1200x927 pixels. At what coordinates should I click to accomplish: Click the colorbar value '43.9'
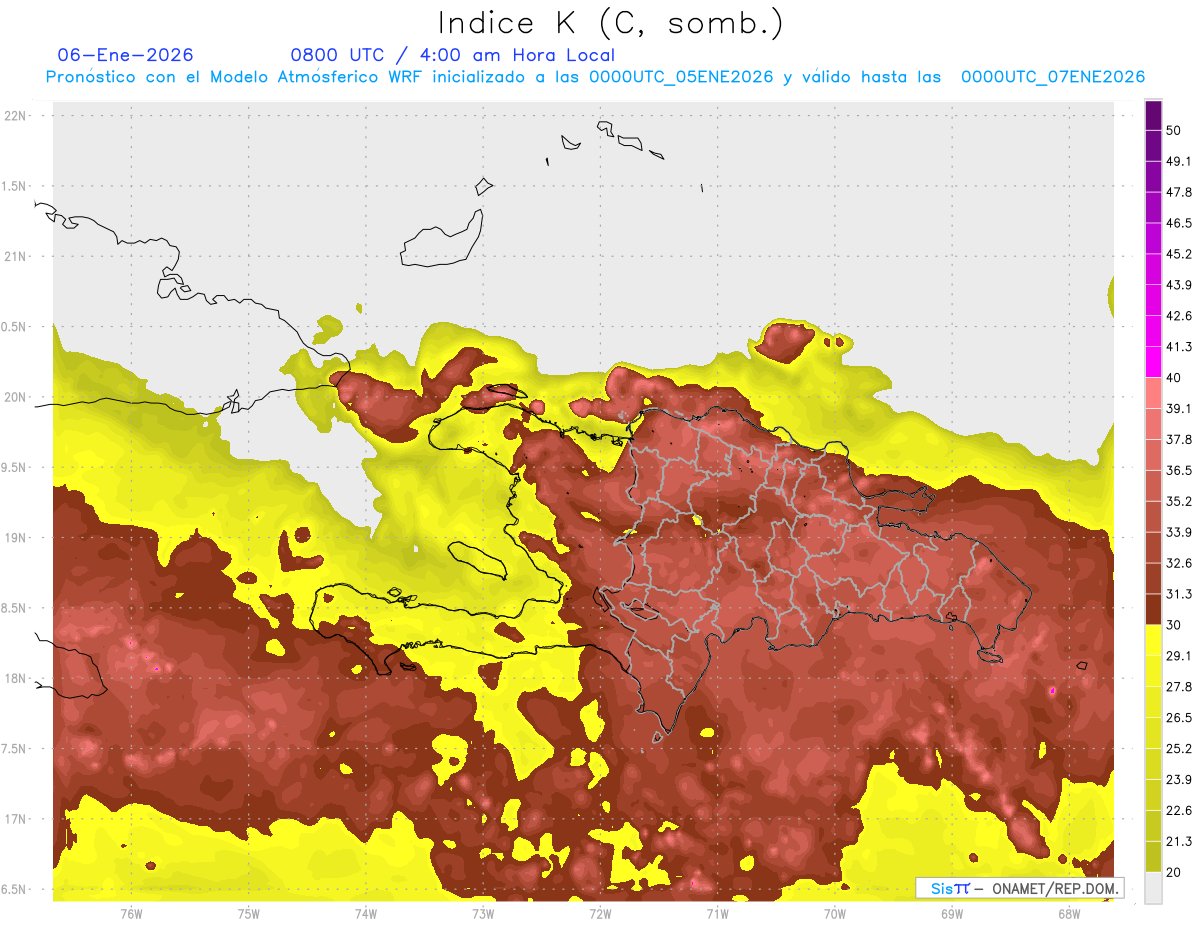pyautogui.click(x=1179, y=285)
